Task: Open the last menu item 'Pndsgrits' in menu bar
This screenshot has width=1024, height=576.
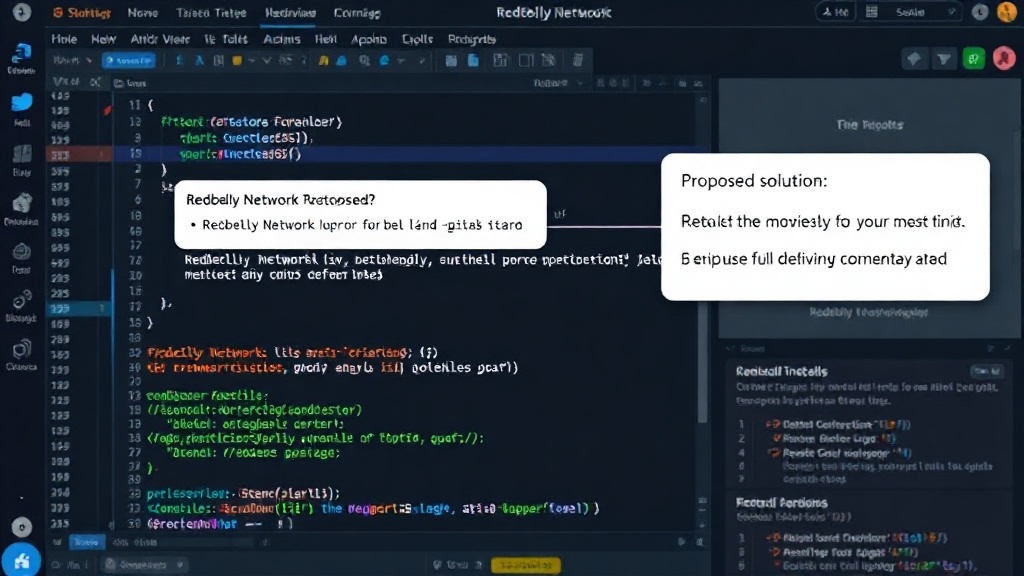Action: [x=472, y=39]
